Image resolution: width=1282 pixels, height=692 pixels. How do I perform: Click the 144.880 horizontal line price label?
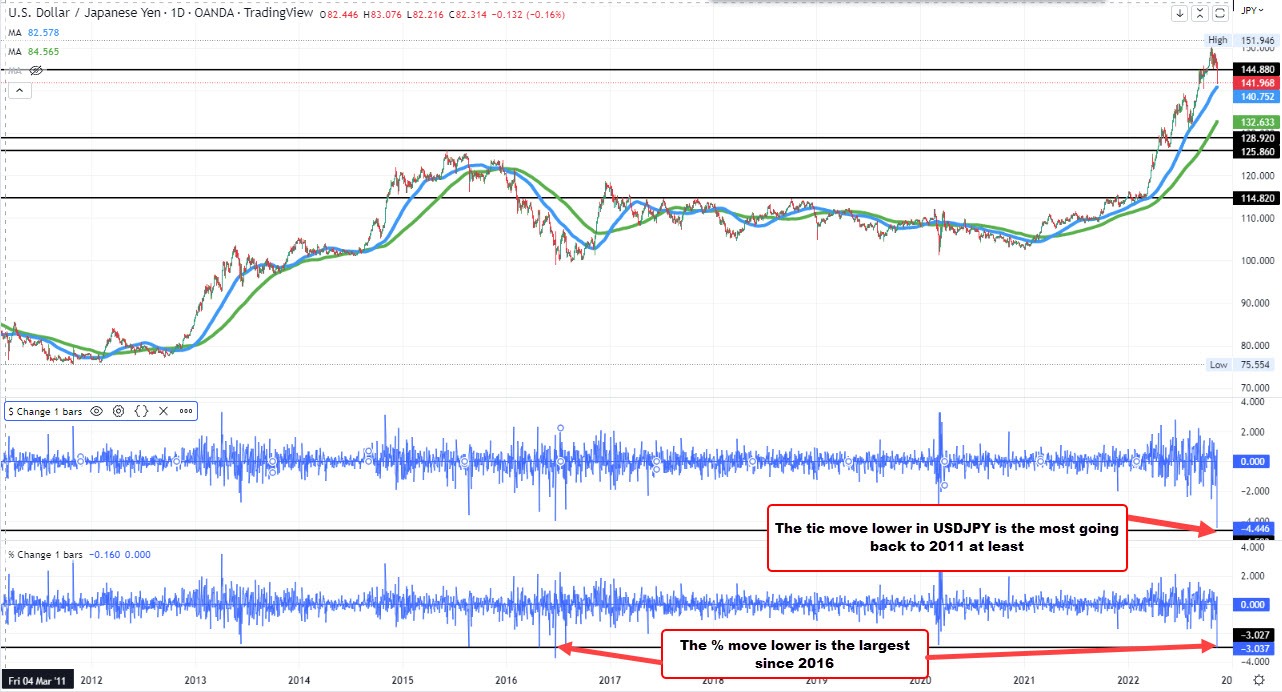tap(1257, 70)
